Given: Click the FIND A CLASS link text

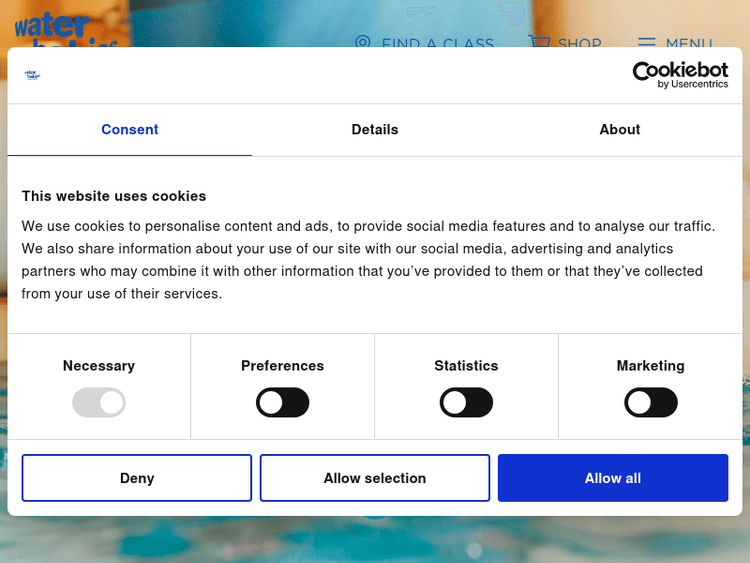Looking at the screenshot, I should 438,44.
